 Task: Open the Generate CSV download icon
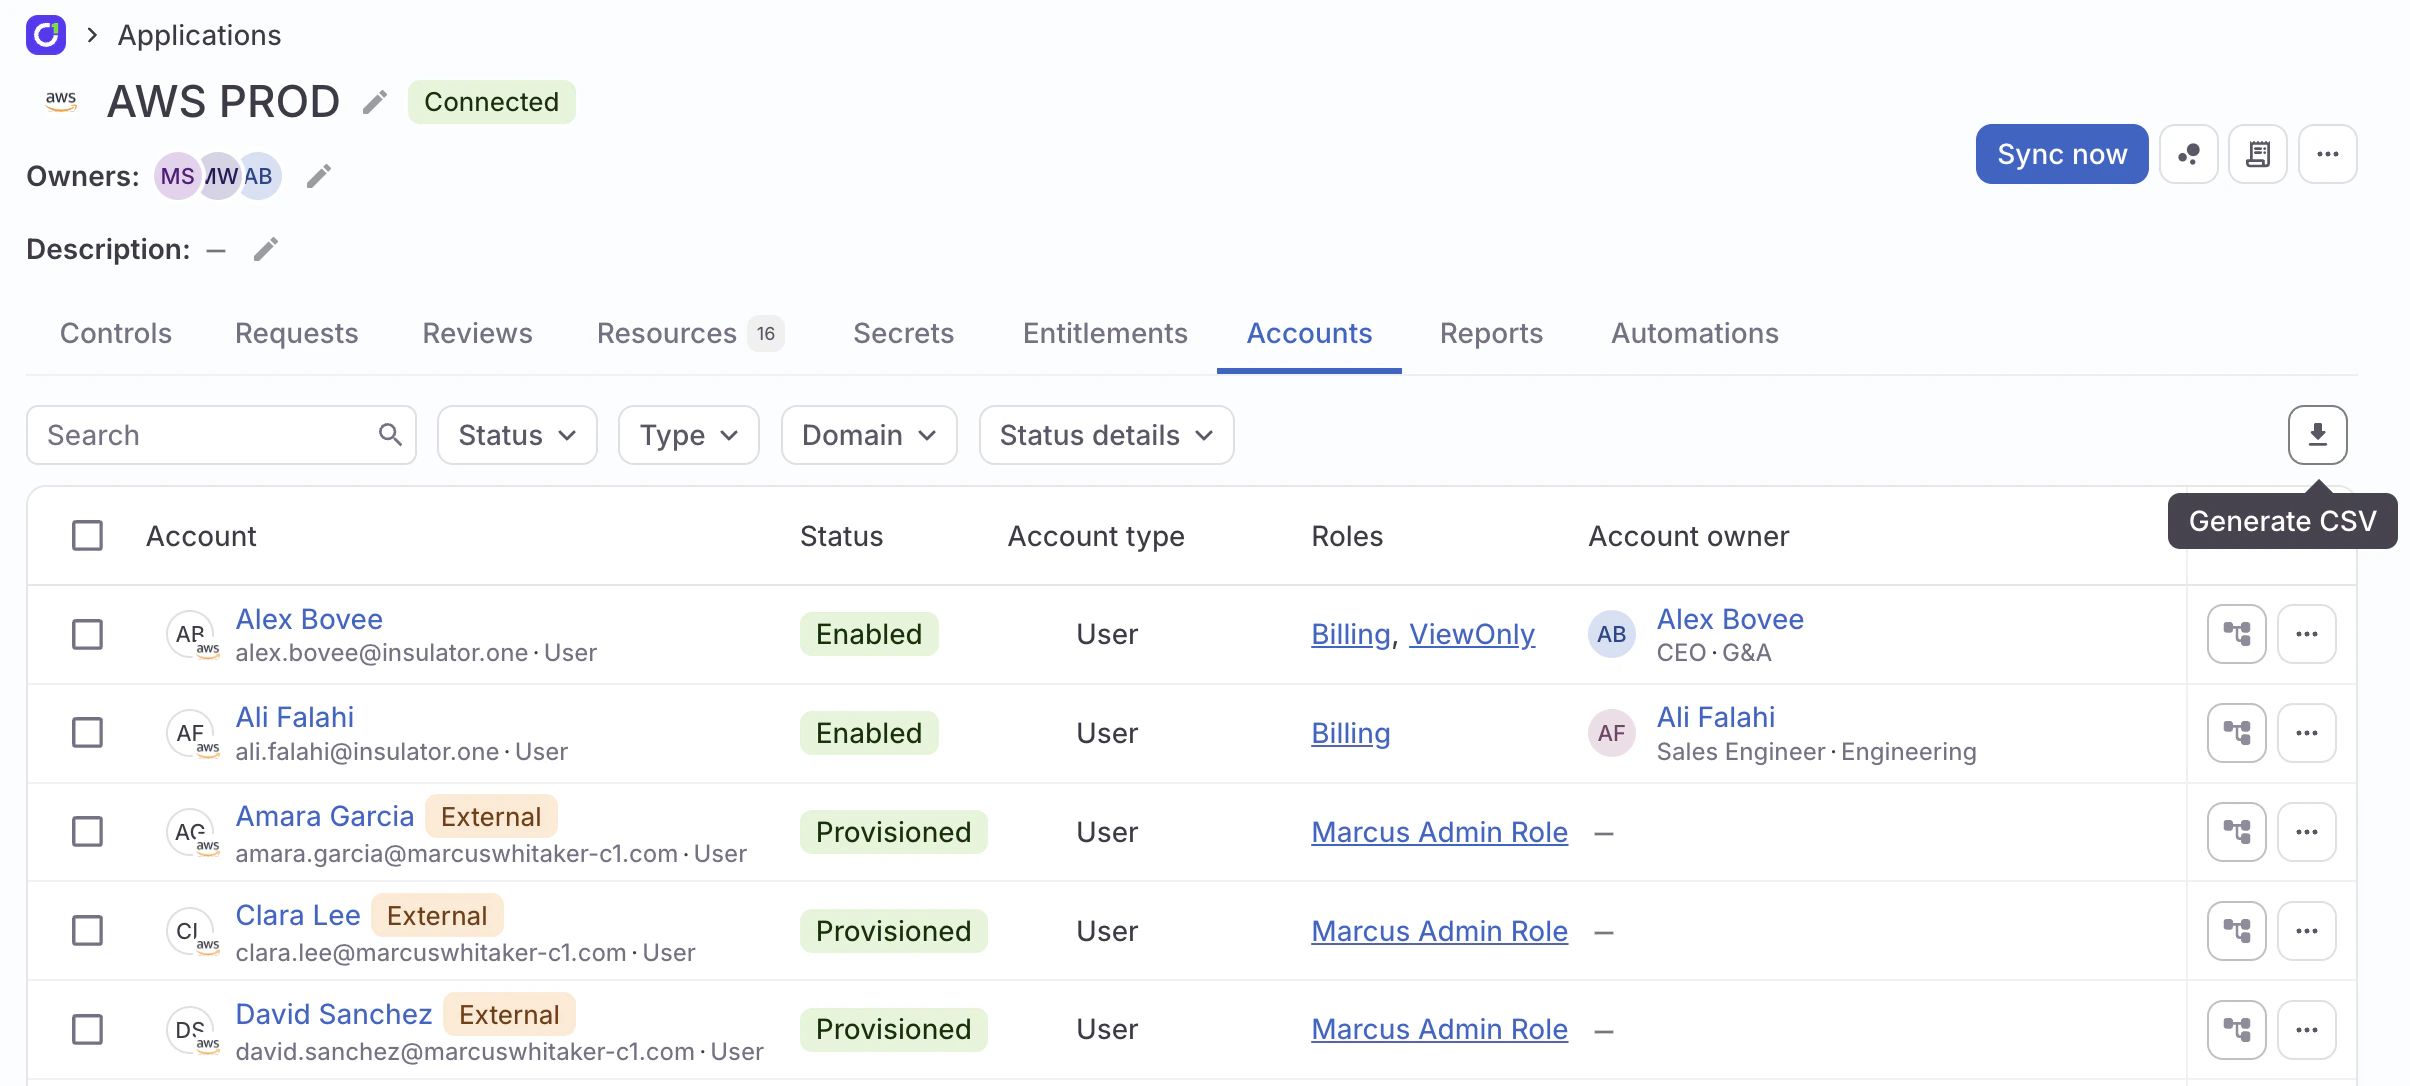pos(2317,434)
